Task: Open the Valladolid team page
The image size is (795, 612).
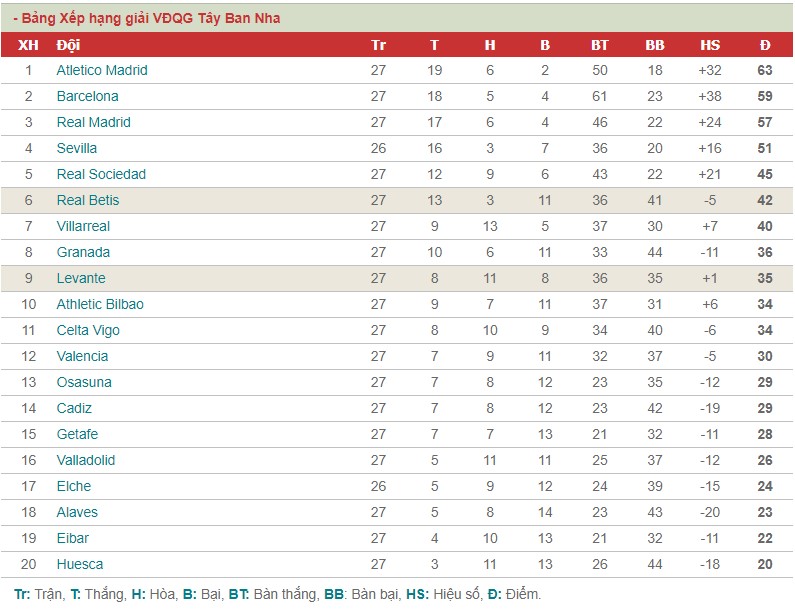Action: coord(86,460)
